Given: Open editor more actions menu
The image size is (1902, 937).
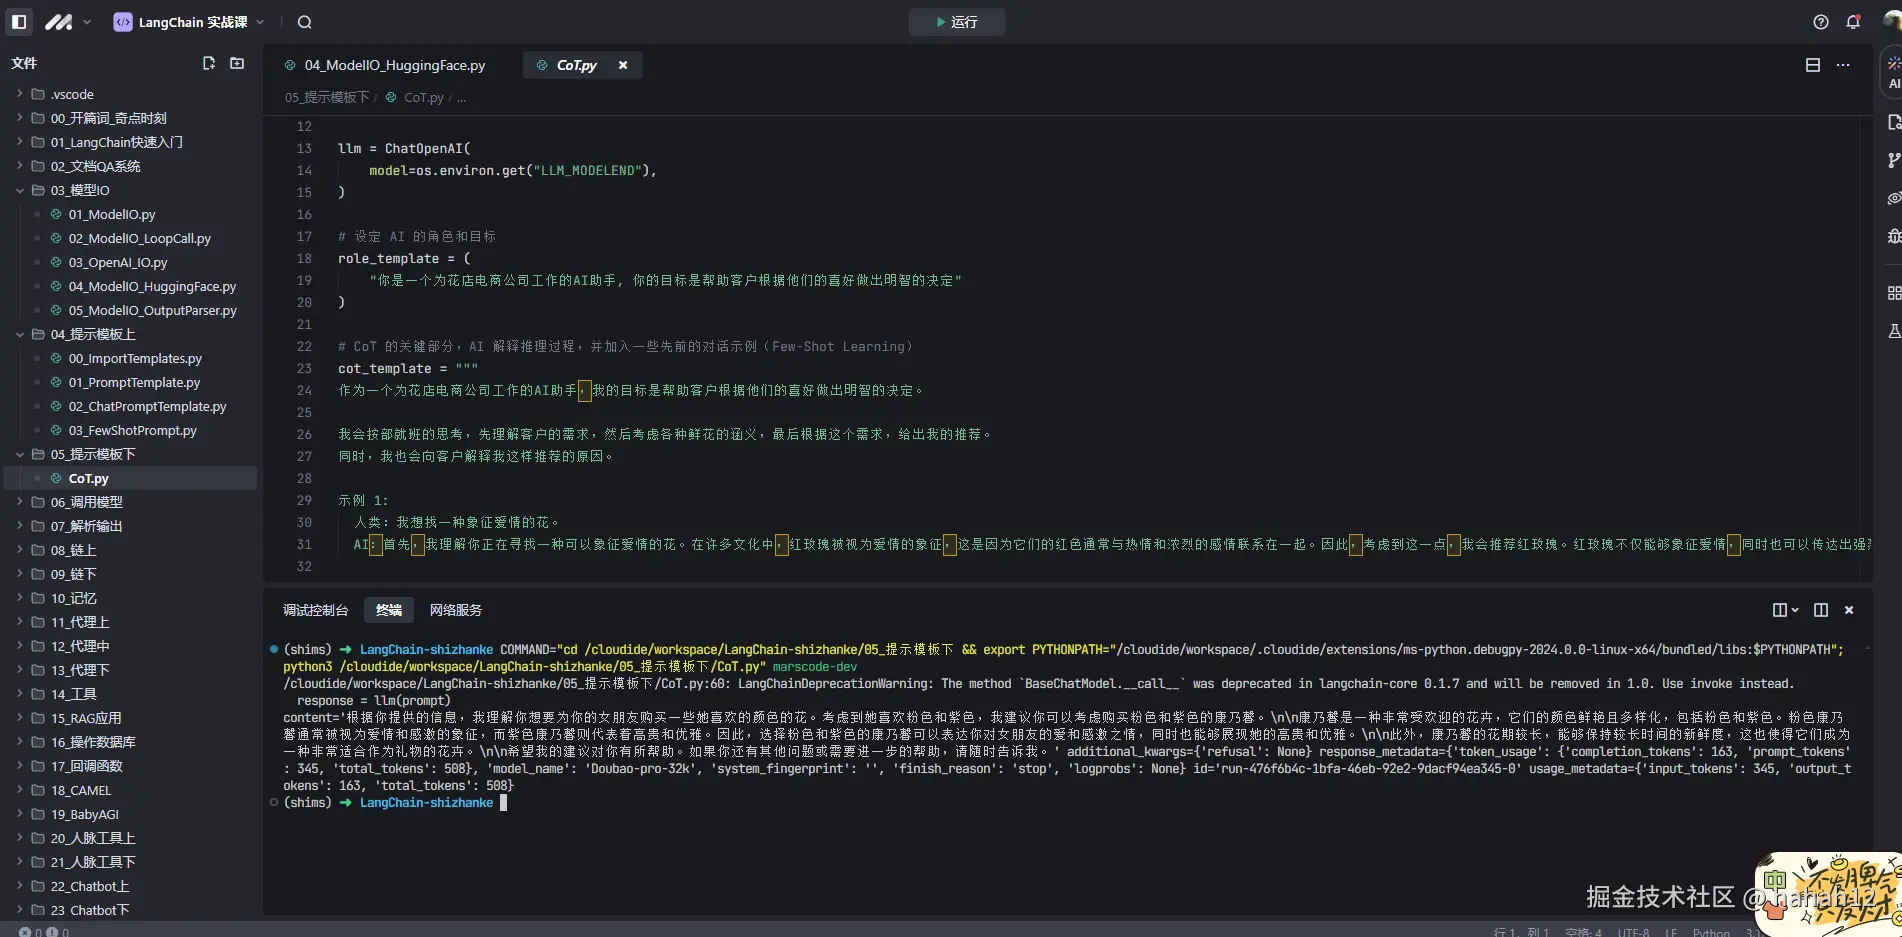Looking at the screenshot, I should 1843,65.
